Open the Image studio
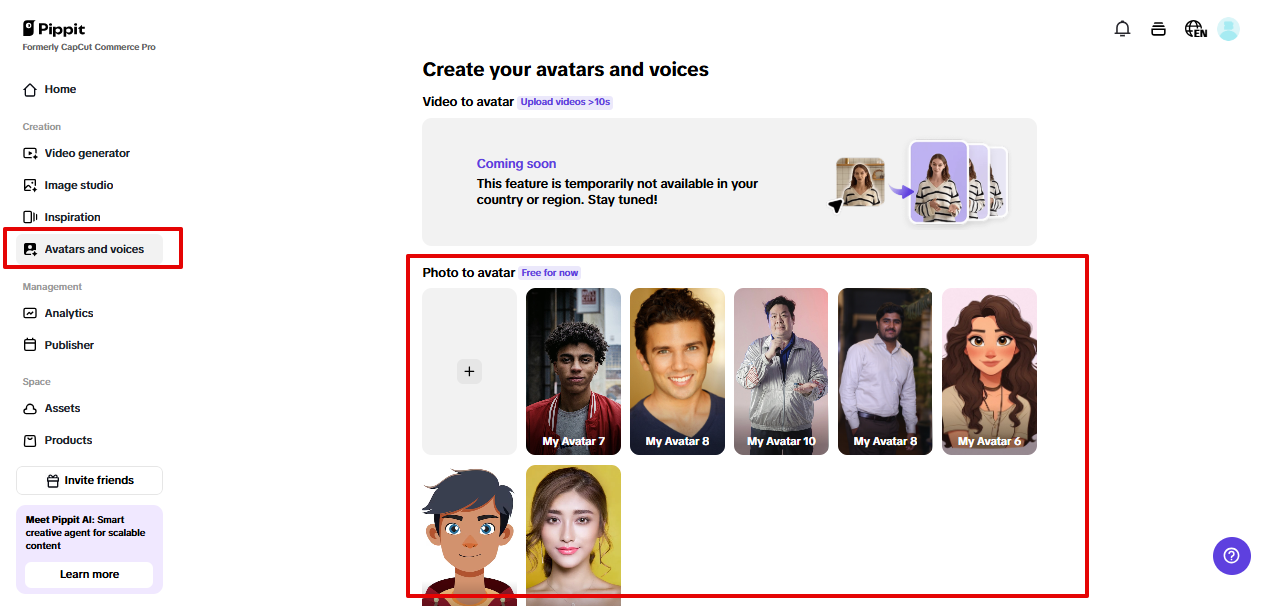 [77, 185]
